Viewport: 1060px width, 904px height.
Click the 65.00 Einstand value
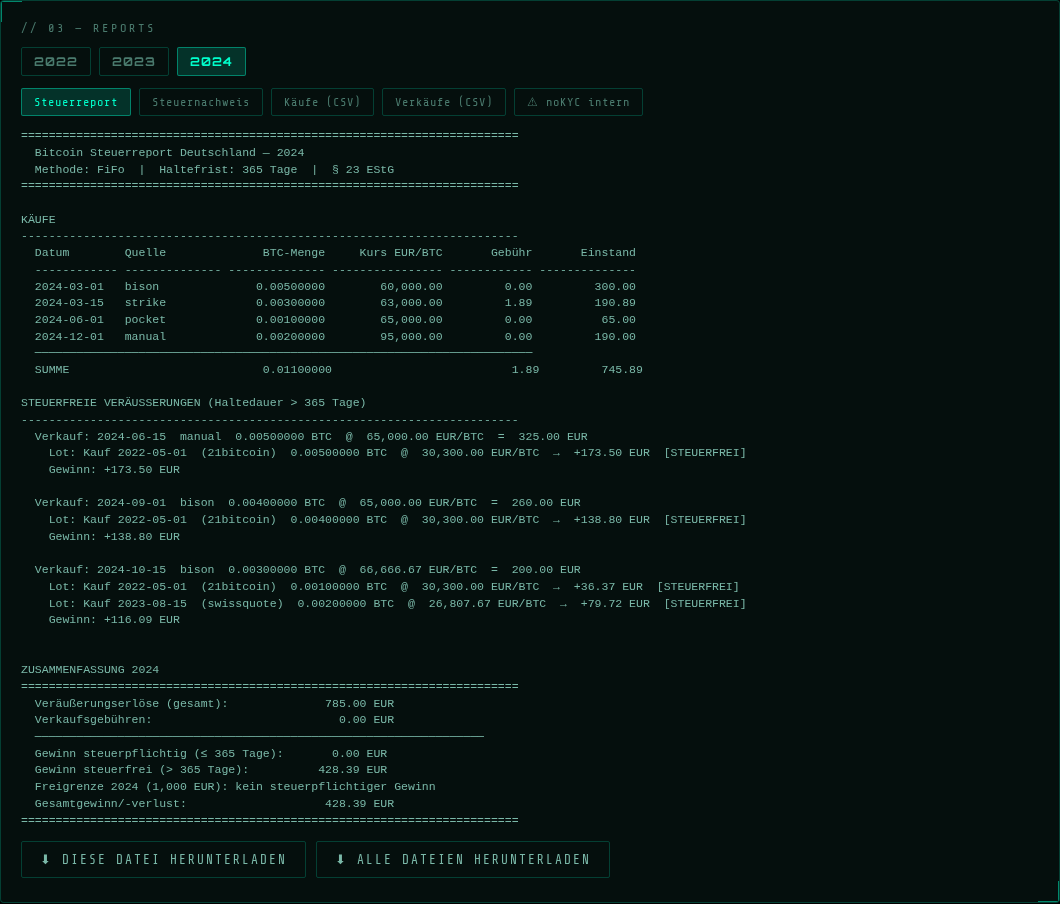click(x=619, y=320)
